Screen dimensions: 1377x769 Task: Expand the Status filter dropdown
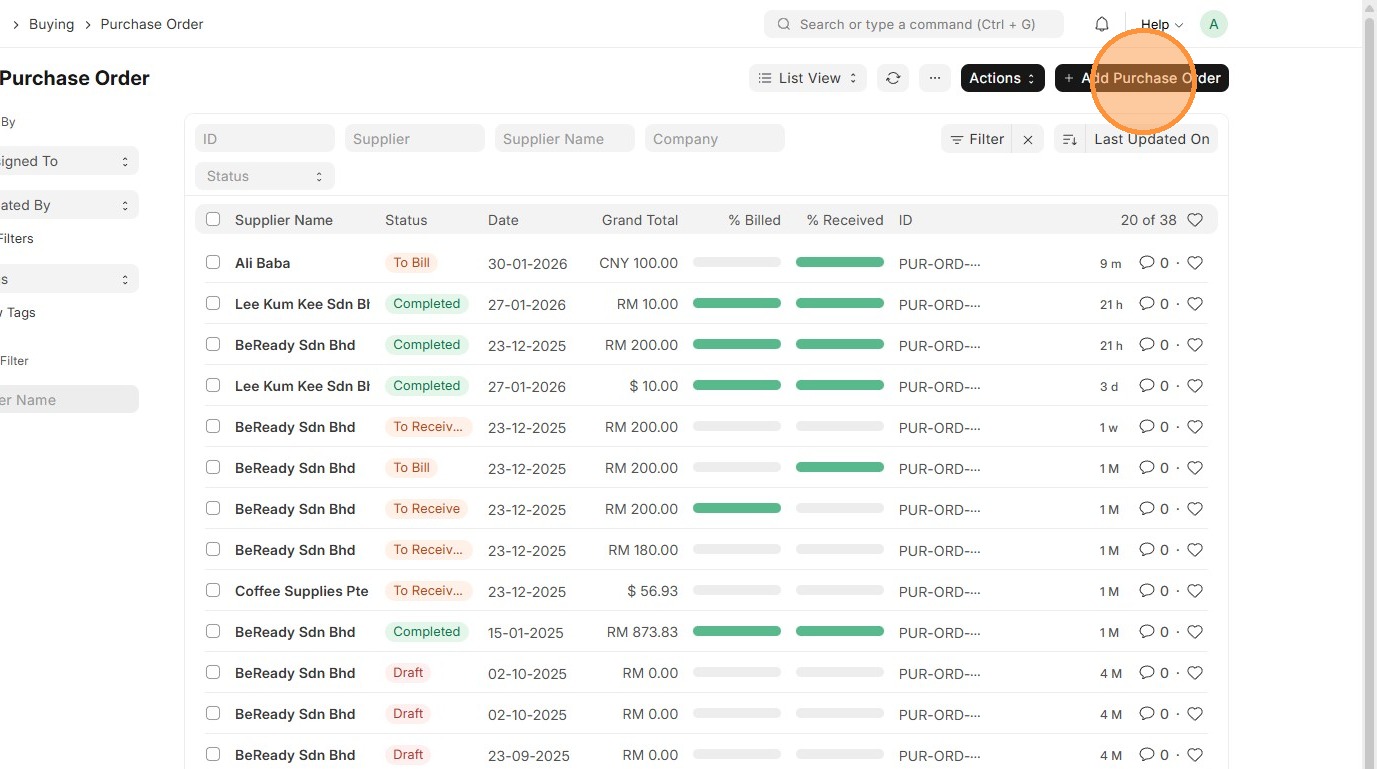click(x=264, y=176)
